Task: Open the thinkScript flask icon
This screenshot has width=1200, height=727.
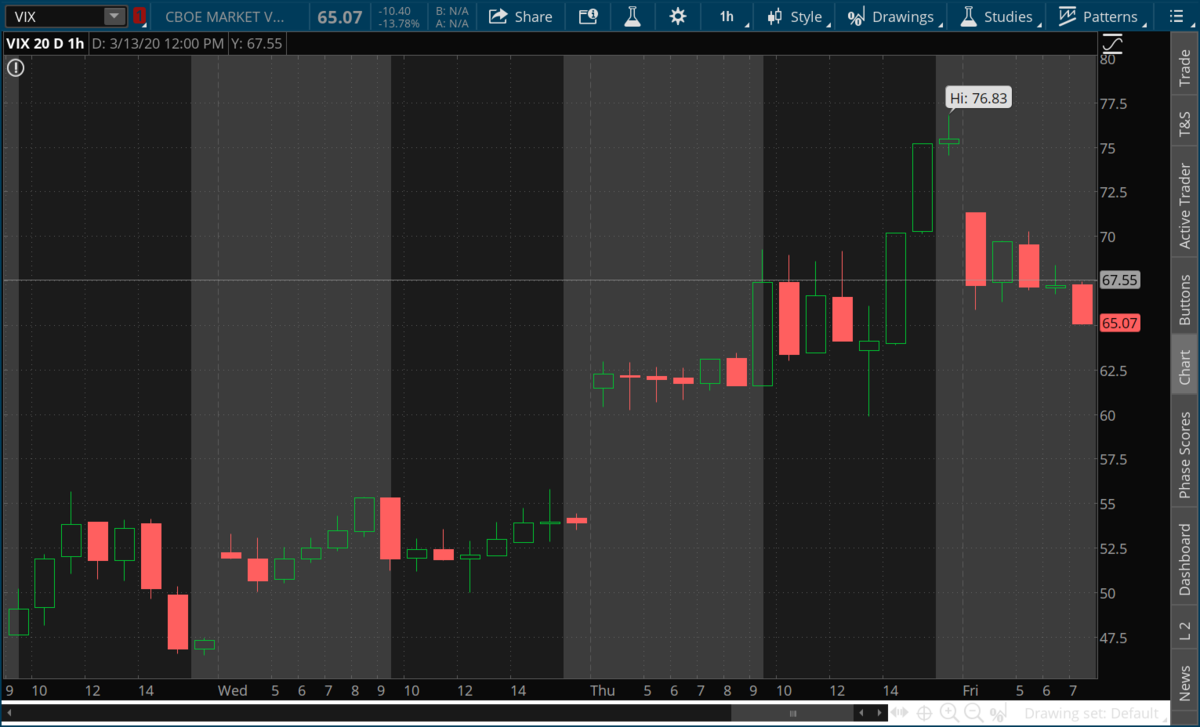Action: click(632, 16)
